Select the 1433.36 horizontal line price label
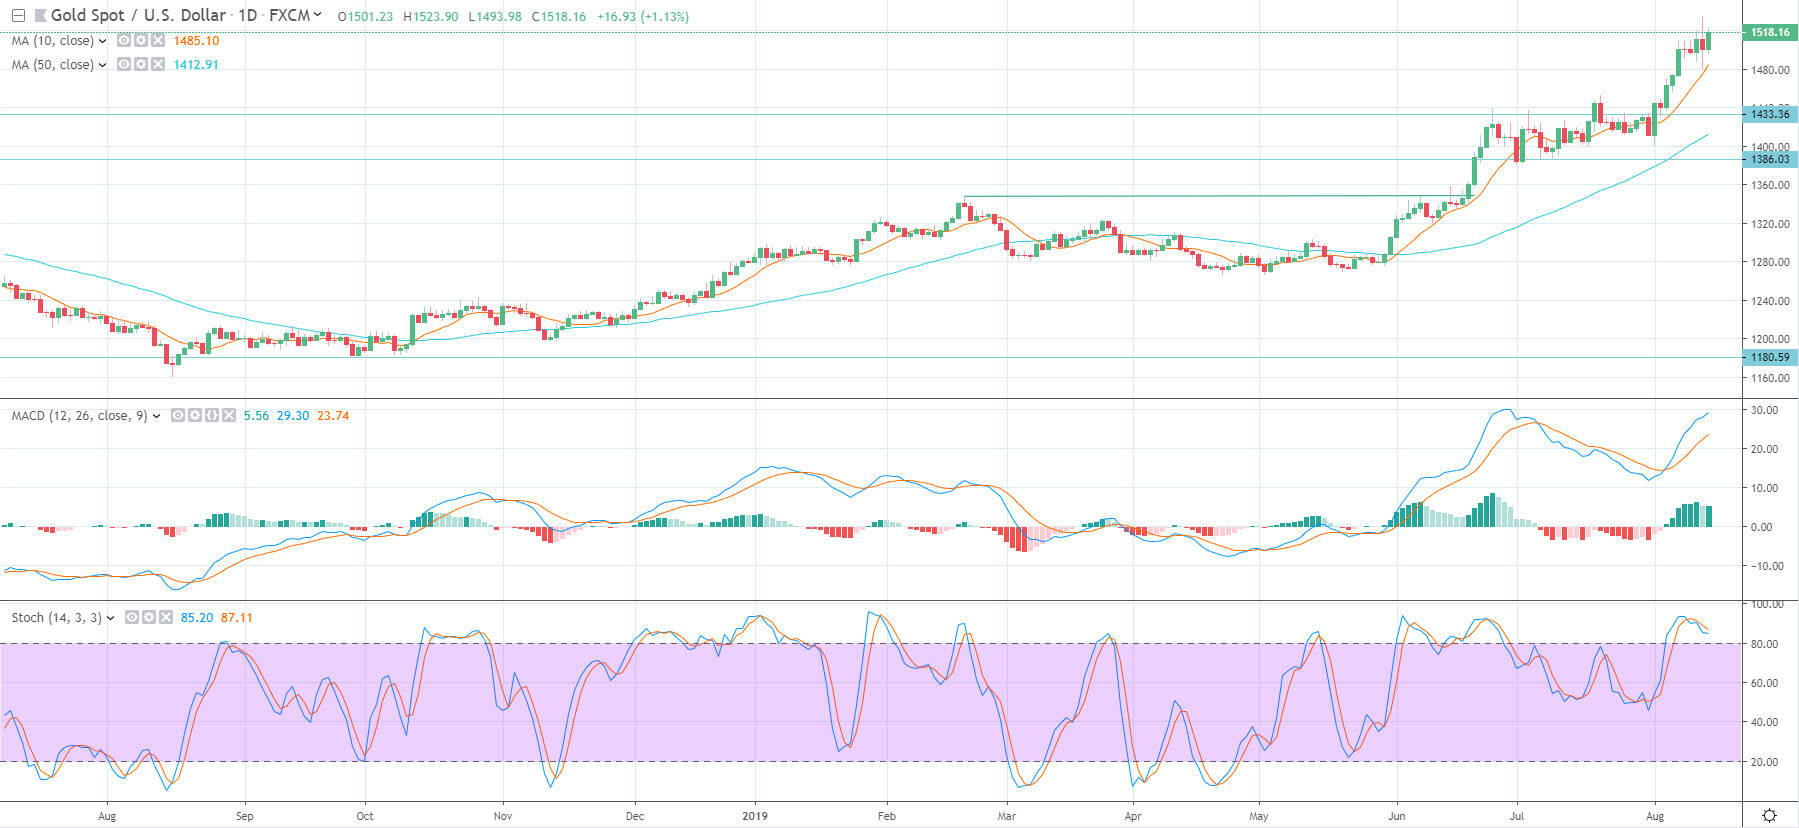 point(1769,114)
